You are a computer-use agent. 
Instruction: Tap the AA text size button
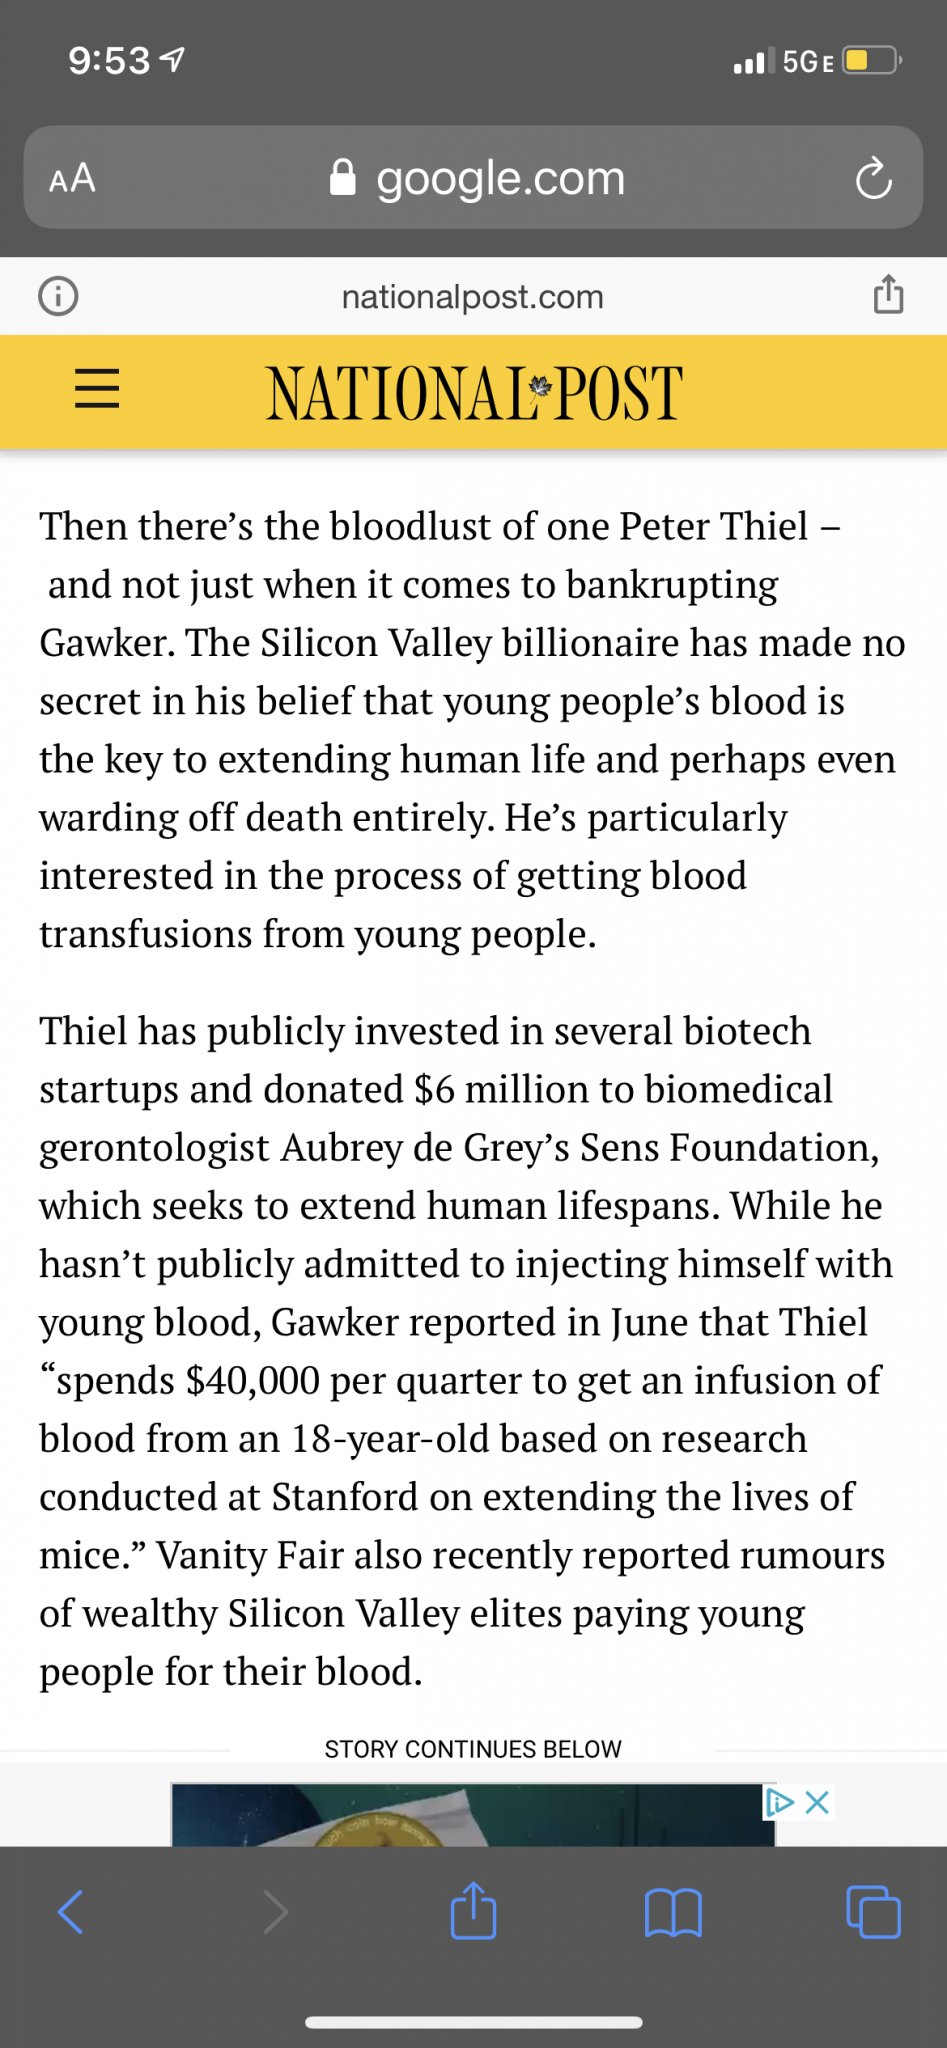tap(72, 179)
